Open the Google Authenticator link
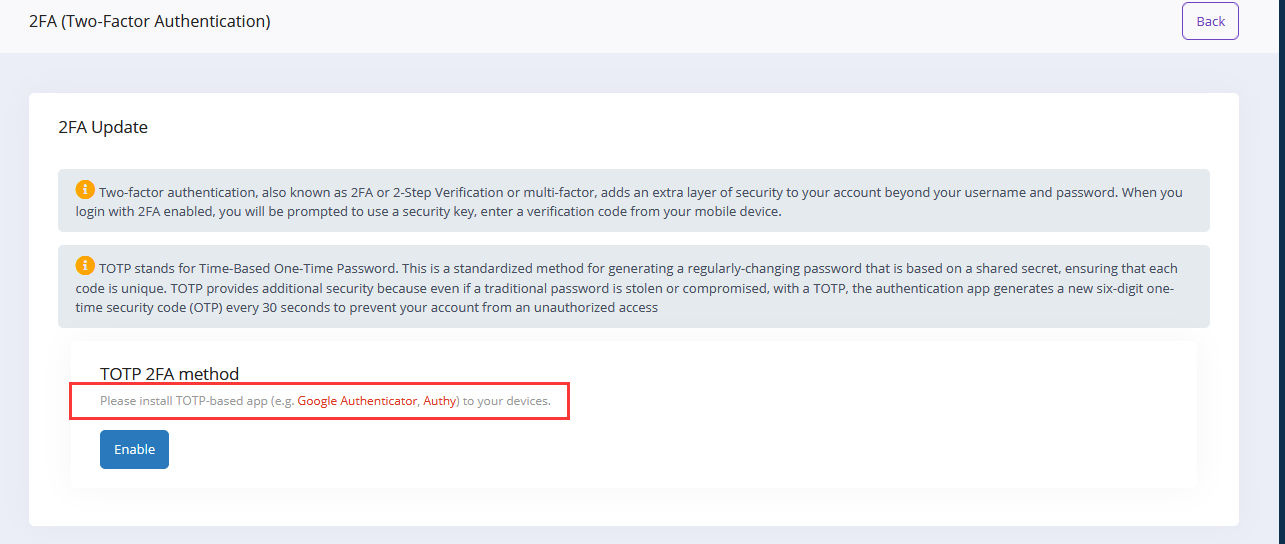 (x=357, y=401)
